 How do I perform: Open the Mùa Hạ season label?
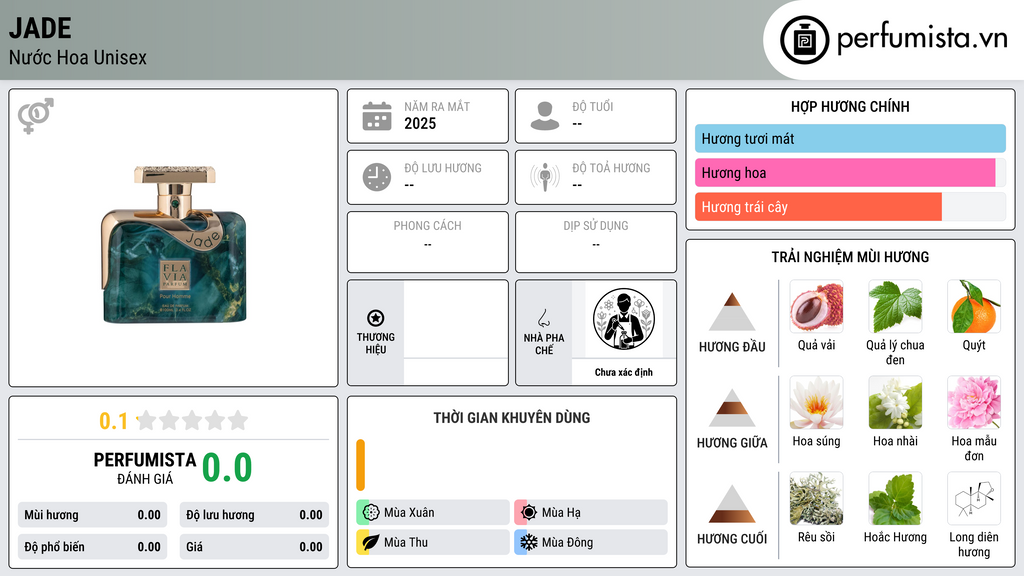click(x=561, y=513)
